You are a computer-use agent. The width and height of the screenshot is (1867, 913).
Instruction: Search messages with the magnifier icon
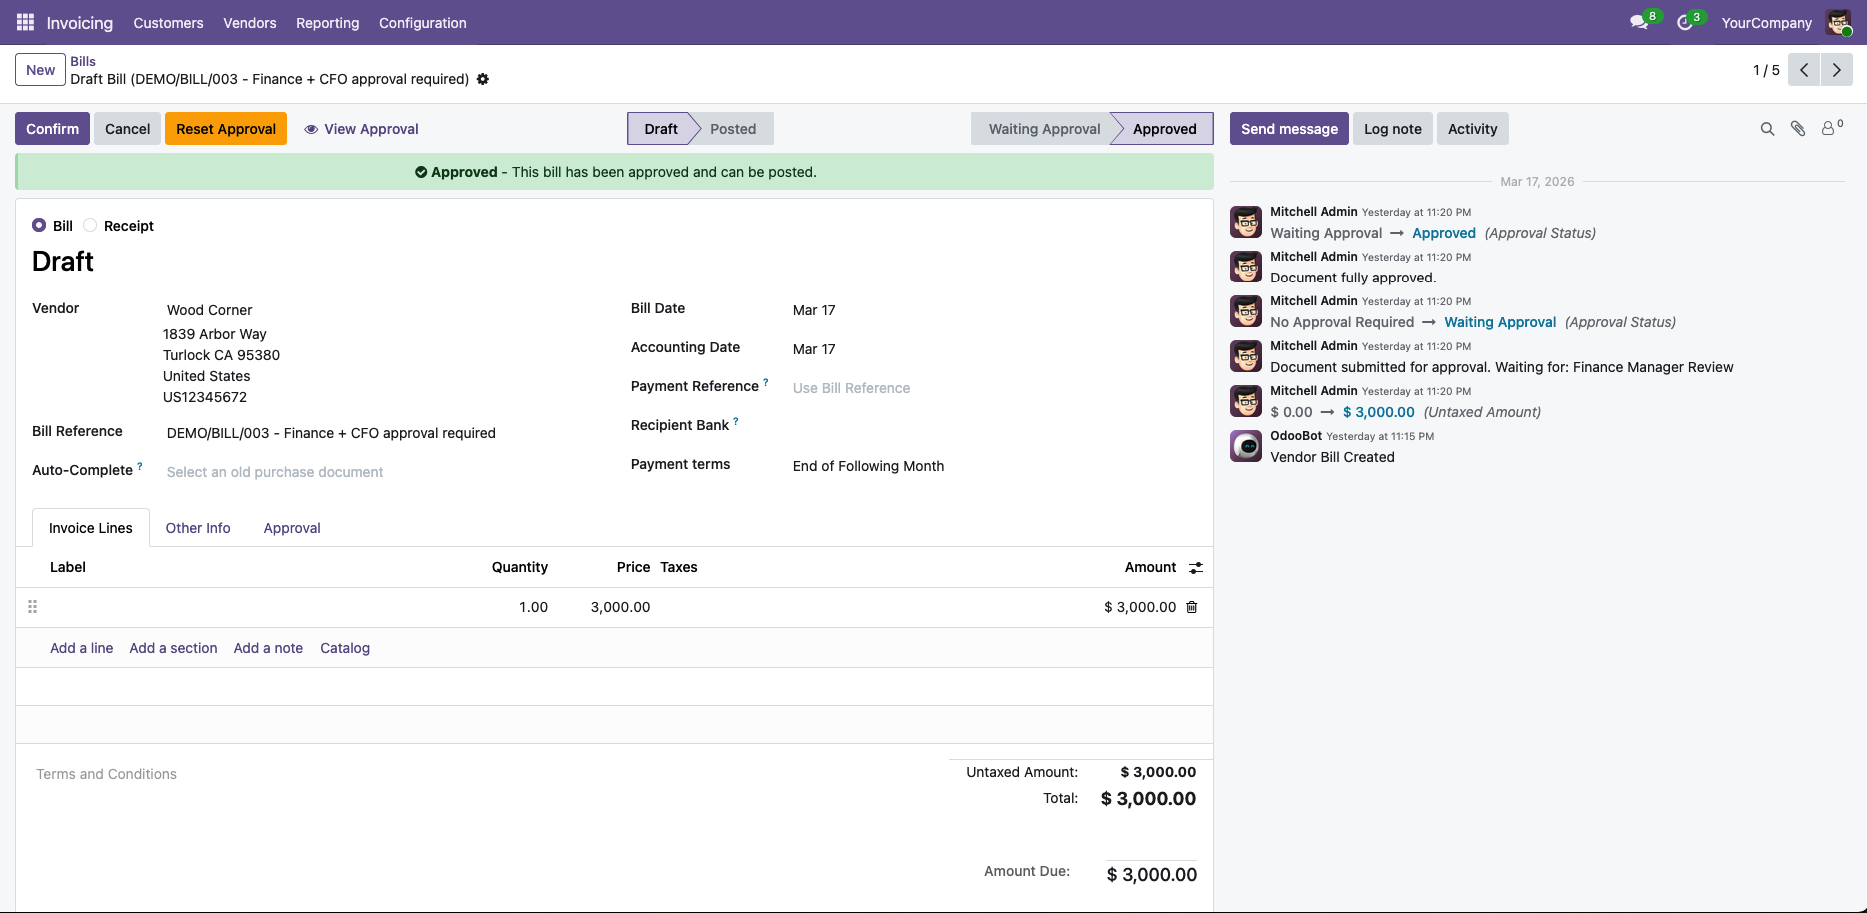coord(1767,129)
